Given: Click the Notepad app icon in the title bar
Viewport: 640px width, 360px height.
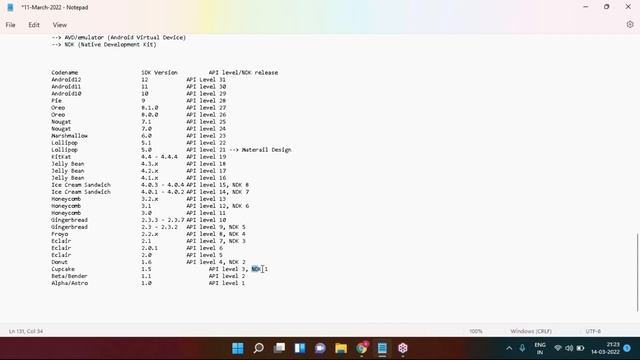Looking at the screenshot, I should point(10,7).
